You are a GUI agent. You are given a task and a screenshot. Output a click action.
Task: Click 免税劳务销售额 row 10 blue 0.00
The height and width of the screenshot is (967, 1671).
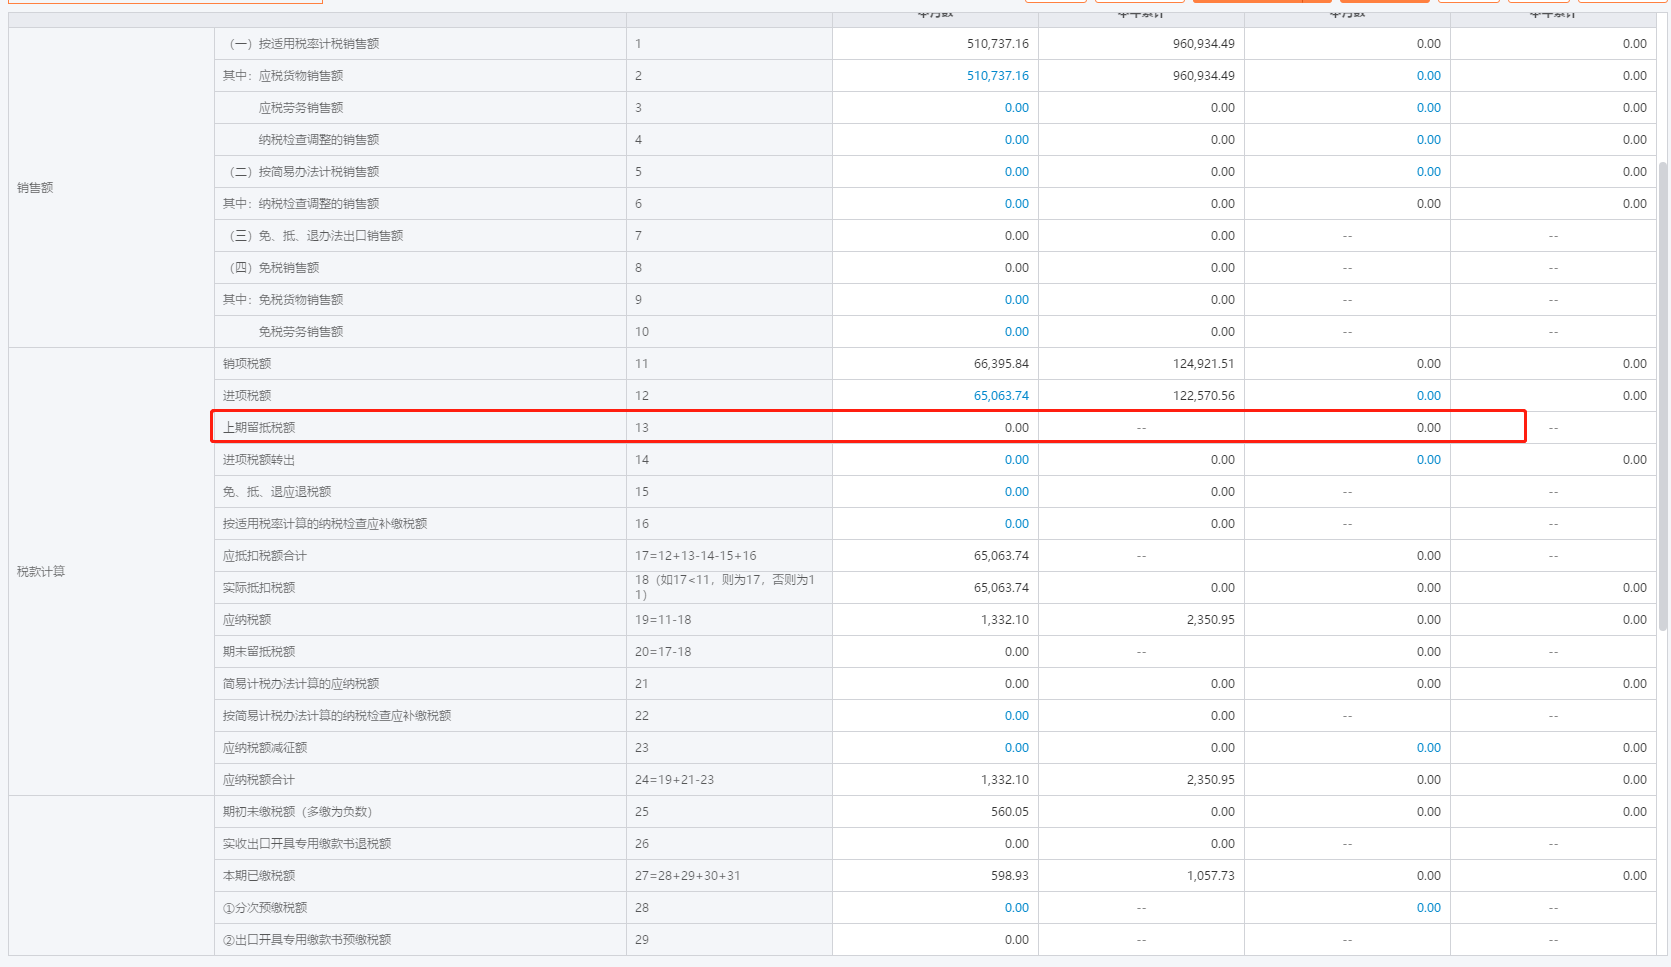tap(1016, 332)
